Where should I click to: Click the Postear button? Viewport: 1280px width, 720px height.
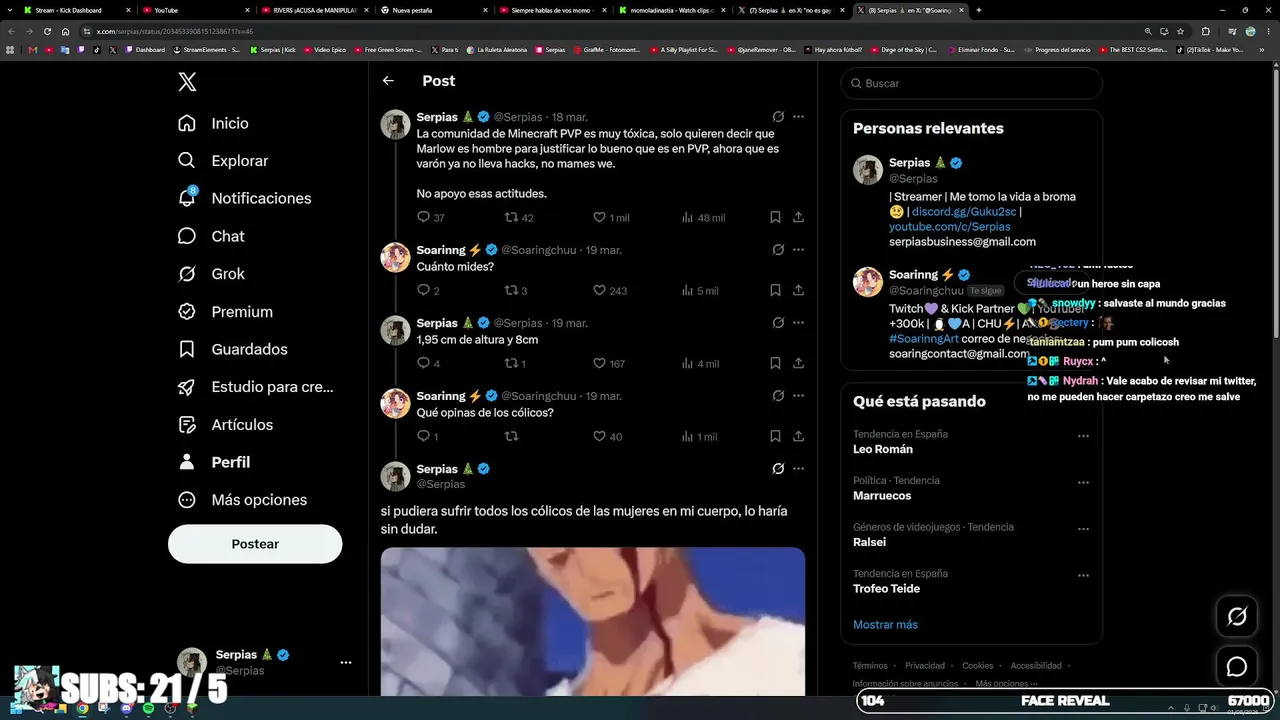tap(255, 544)
